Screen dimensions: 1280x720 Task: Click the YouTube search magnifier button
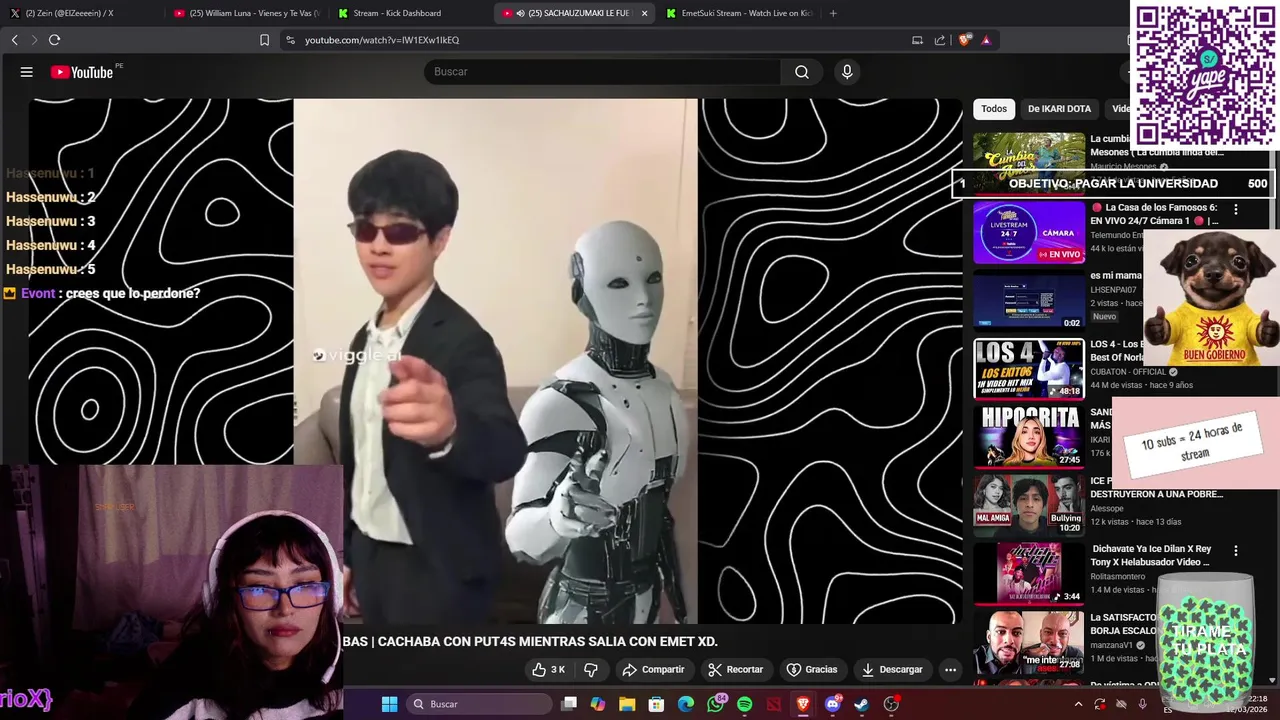pos(802,72)
